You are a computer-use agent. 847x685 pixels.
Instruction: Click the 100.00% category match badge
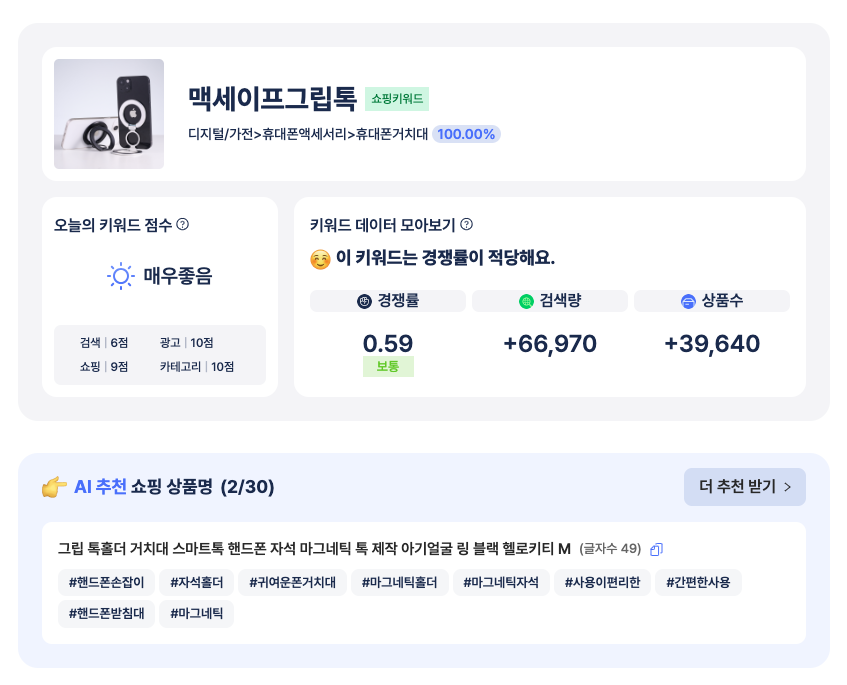click(466, 133)
